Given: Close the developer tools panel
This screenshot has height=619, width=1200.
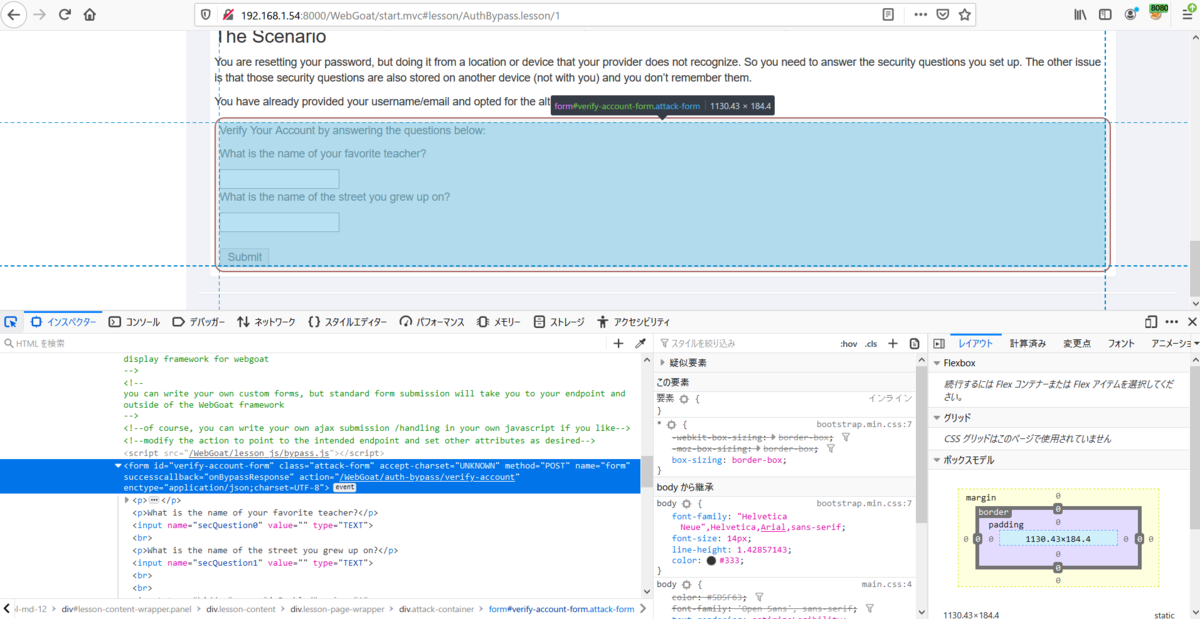Looking at the screenshot, I should (1191, 322).
